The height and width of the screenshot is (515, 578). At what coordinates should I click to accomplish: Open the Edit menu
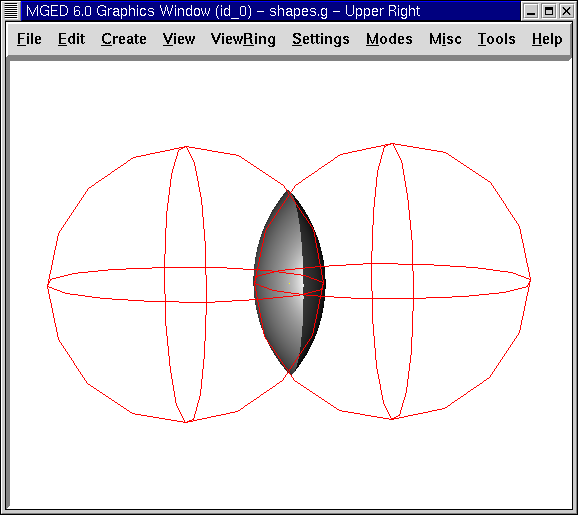click(72, 39)
